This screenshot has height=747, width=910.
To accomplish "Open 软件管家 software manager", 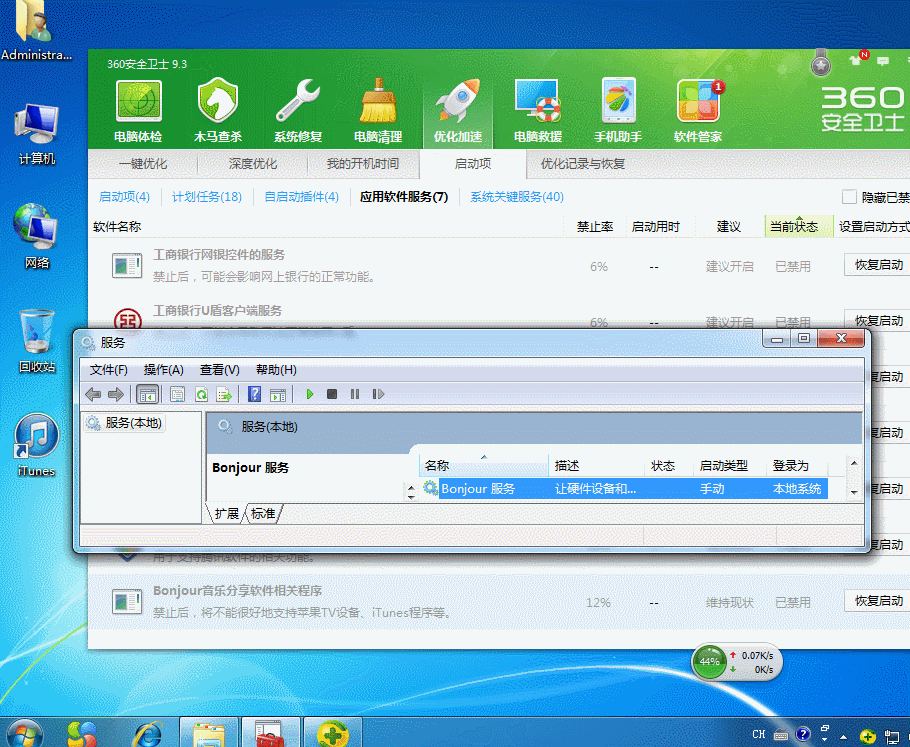I will [x=698, y=111].
